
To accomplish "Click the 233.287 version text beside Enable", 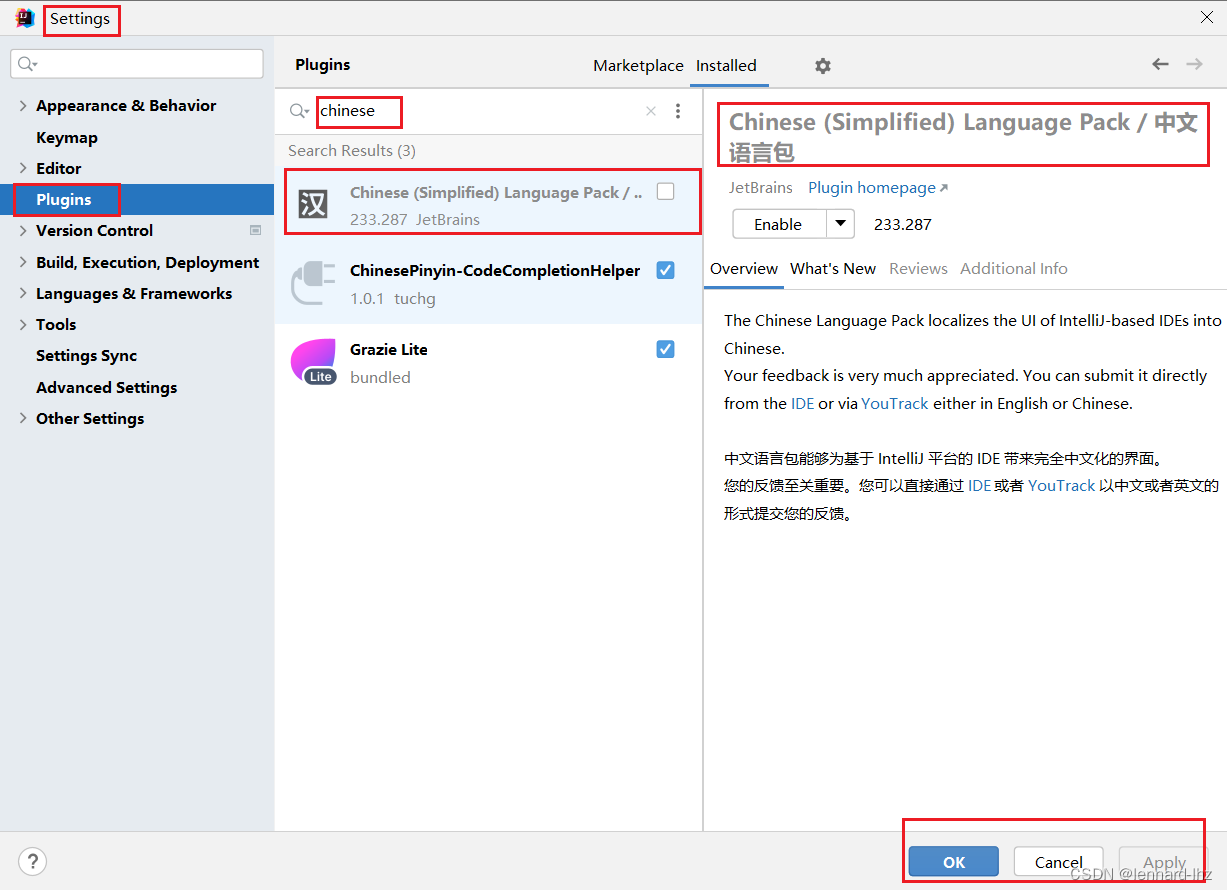I will [x=902, y=224].
